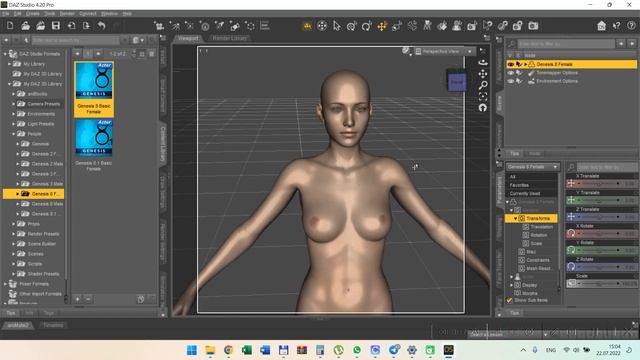Toggle selectability arrow icon of Environment Options
The height and width of the screenshot is (360, 640).
(519, 81)
